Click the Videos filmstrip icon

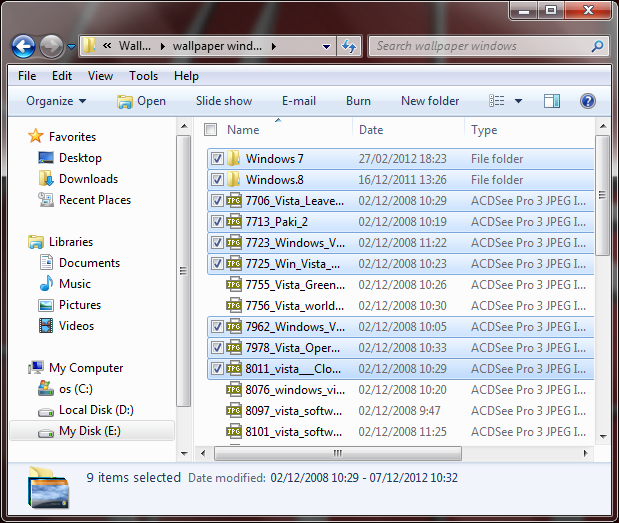click(x=46, y=326)
